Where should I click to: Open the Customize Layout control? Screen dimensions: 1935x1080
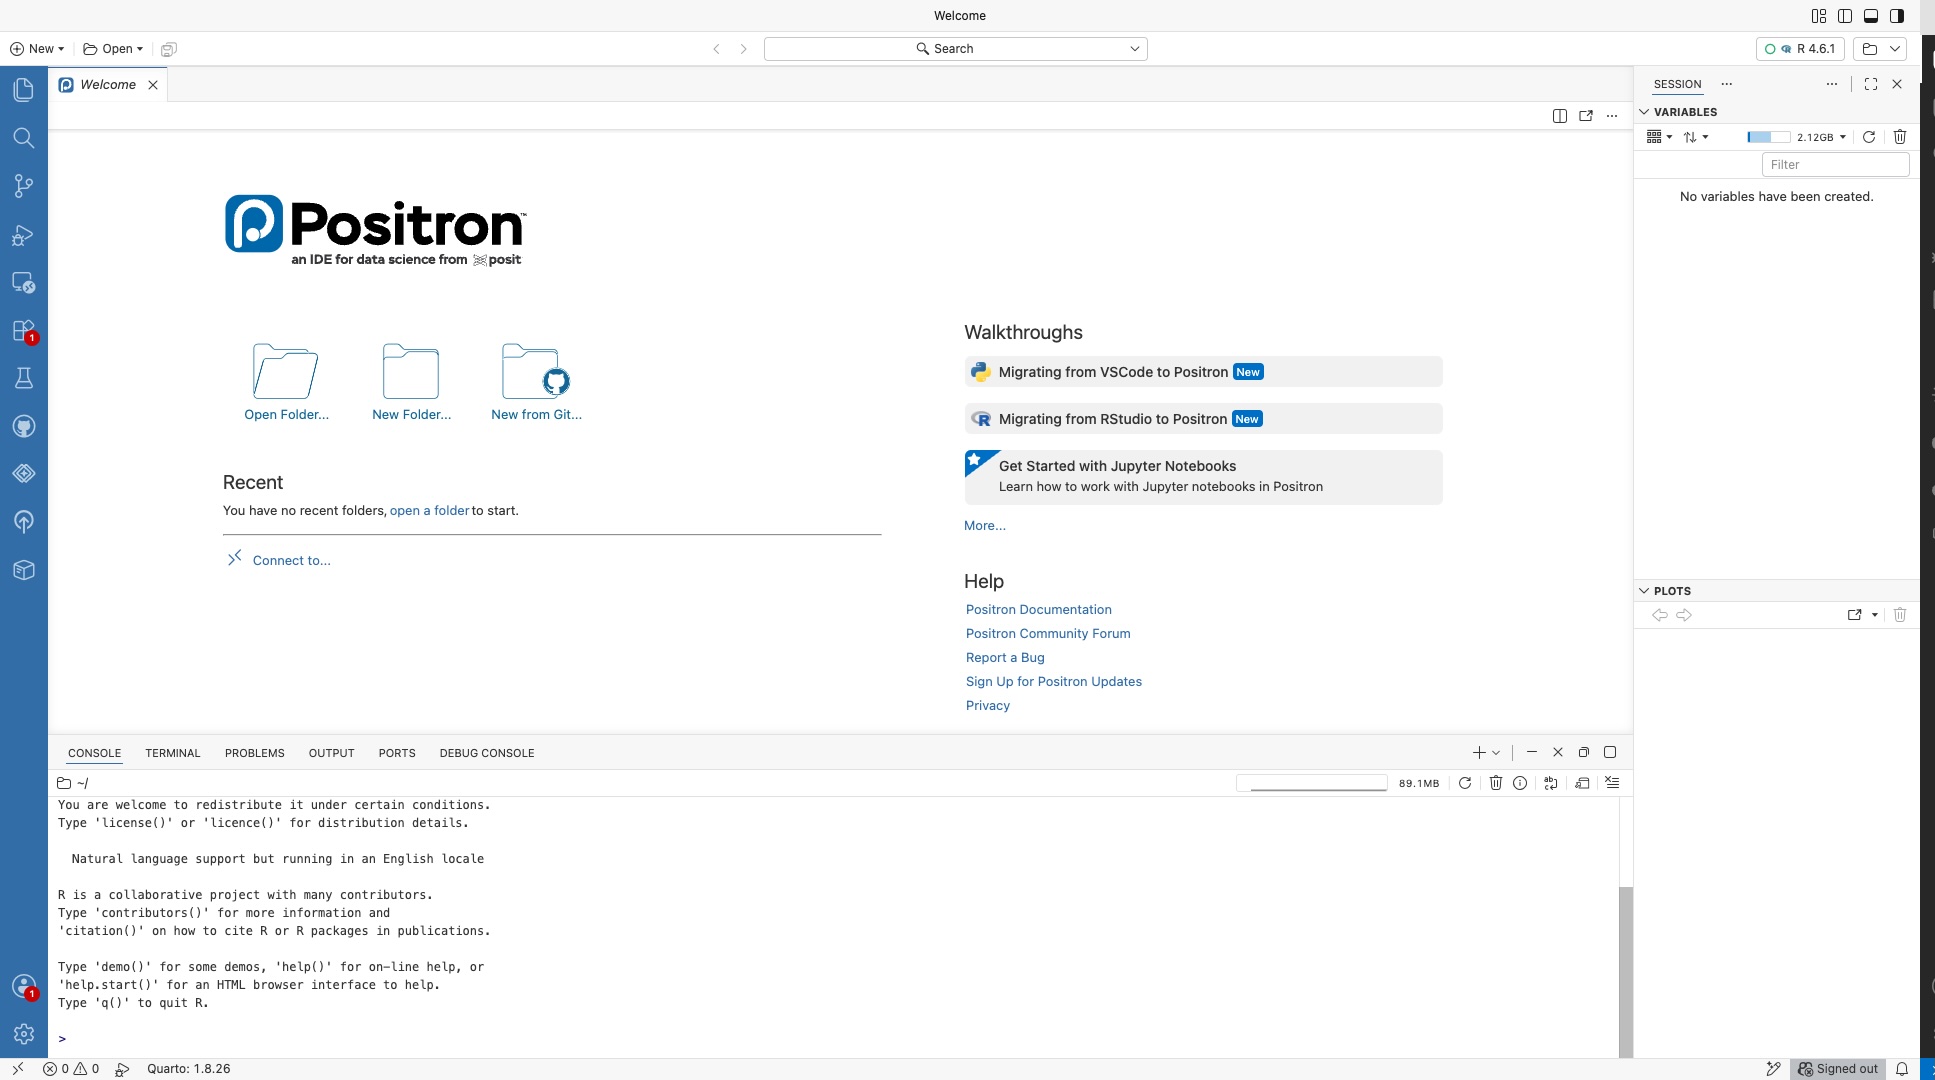(1819, 16)
